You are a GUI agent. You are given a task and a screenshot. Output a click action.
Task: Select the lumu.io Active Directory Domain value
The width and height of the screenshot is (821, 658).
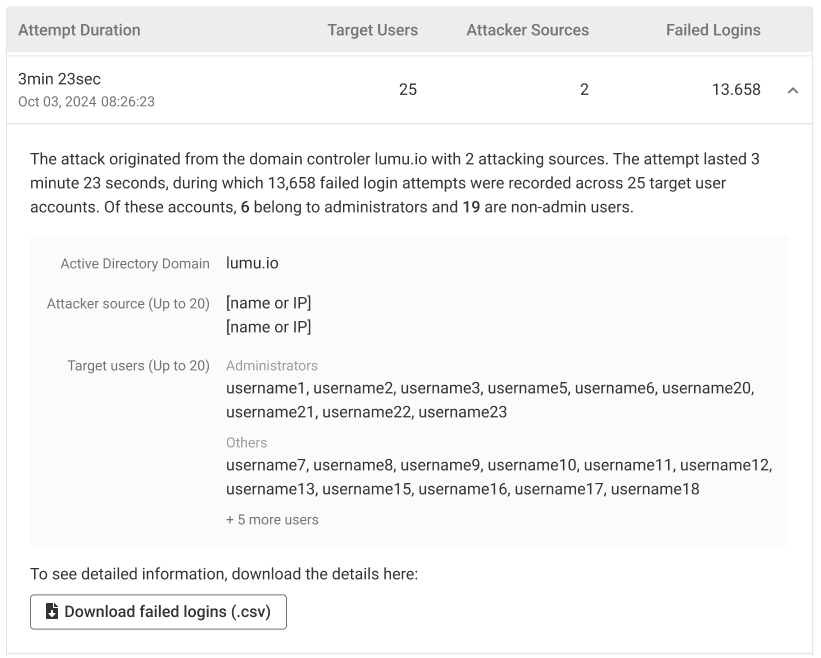tap(252, 263)
